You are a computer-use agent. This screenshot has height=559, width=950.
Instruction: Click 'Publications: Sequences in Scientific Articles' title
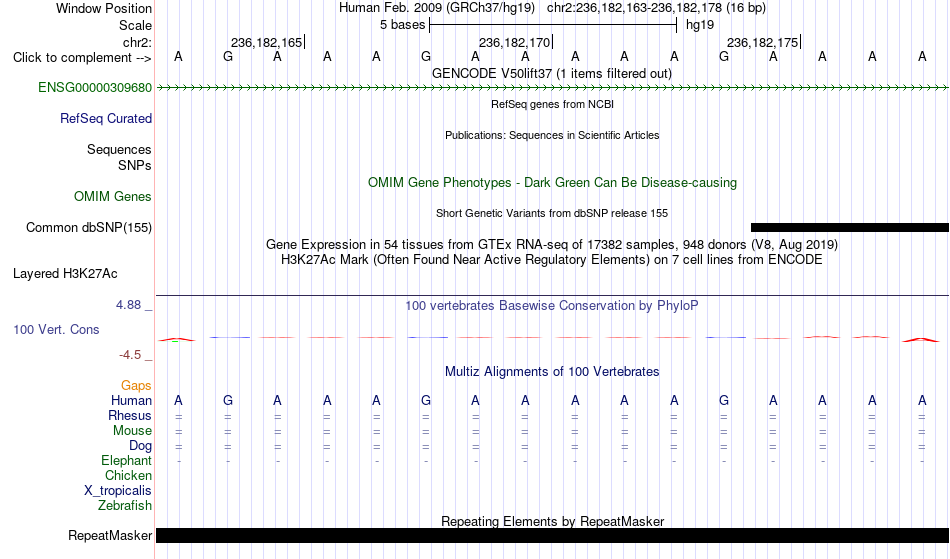(552, 135)
